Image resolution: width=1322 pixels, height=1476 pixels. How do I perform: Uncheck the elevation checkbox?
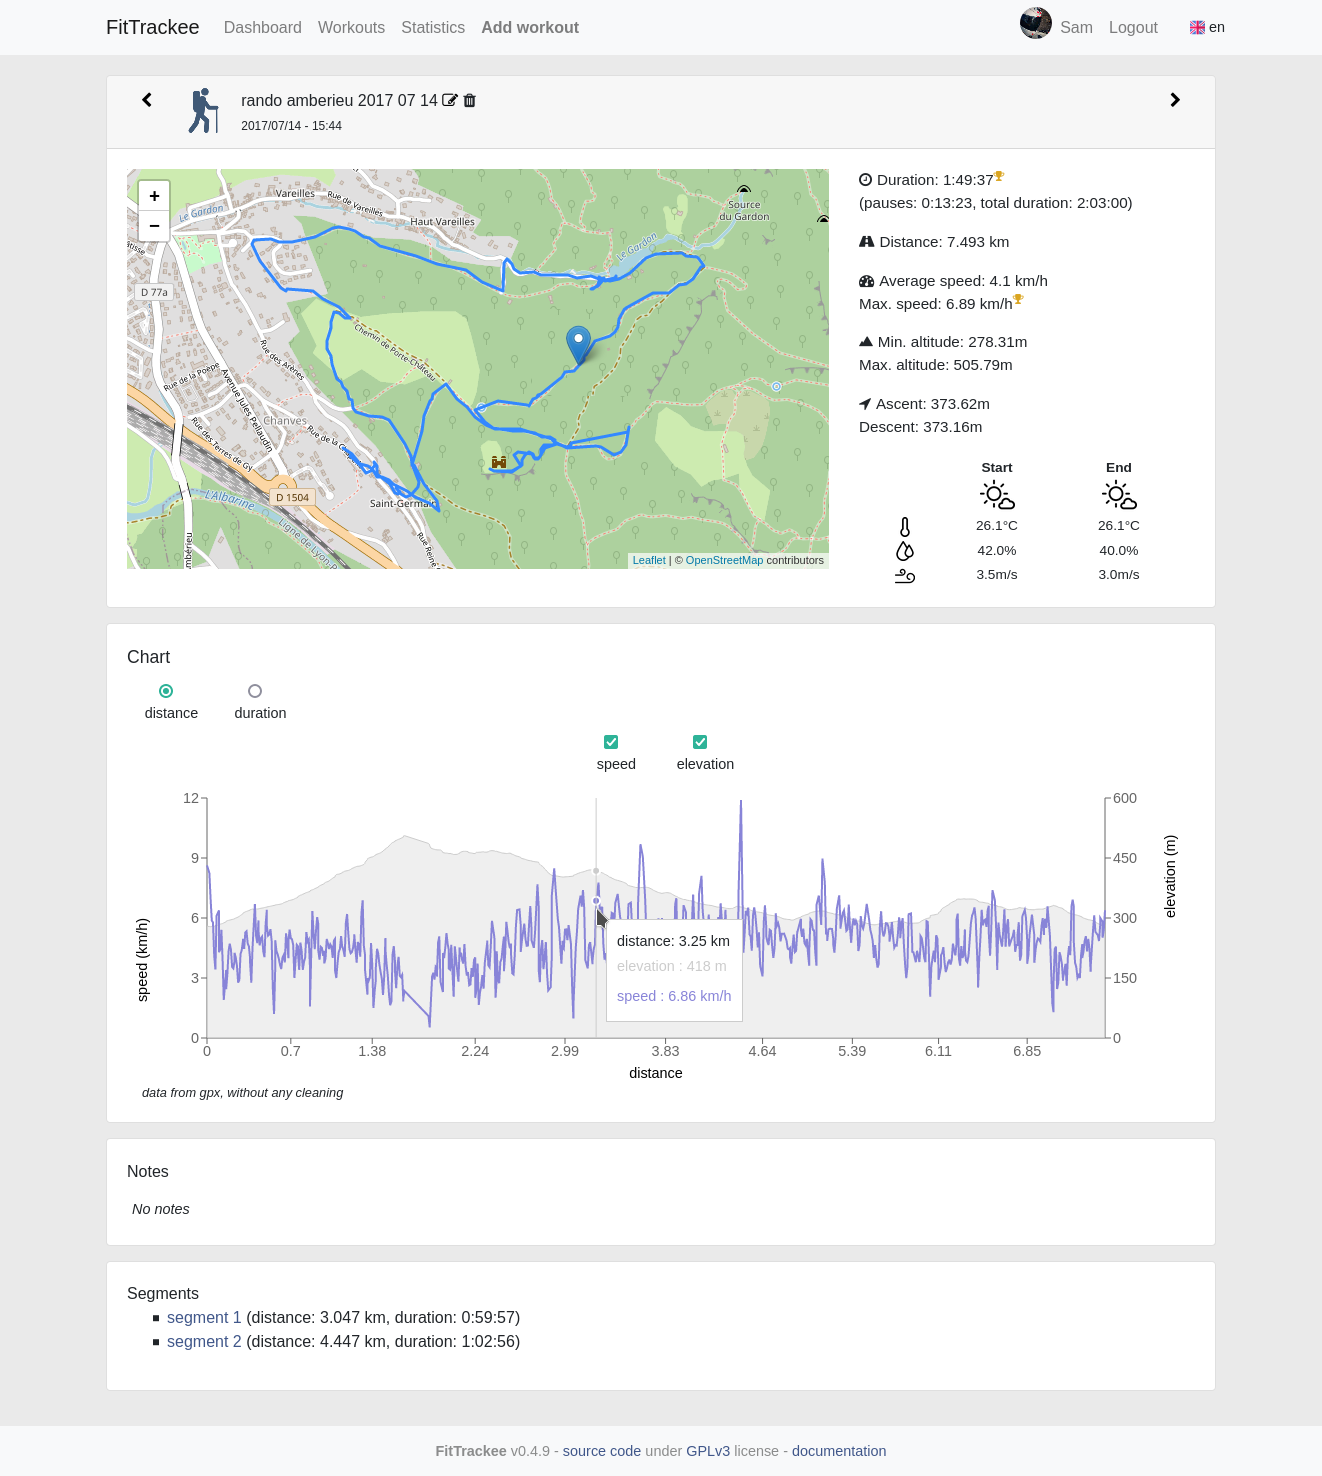pyautogui.click(x=700, y=742)
